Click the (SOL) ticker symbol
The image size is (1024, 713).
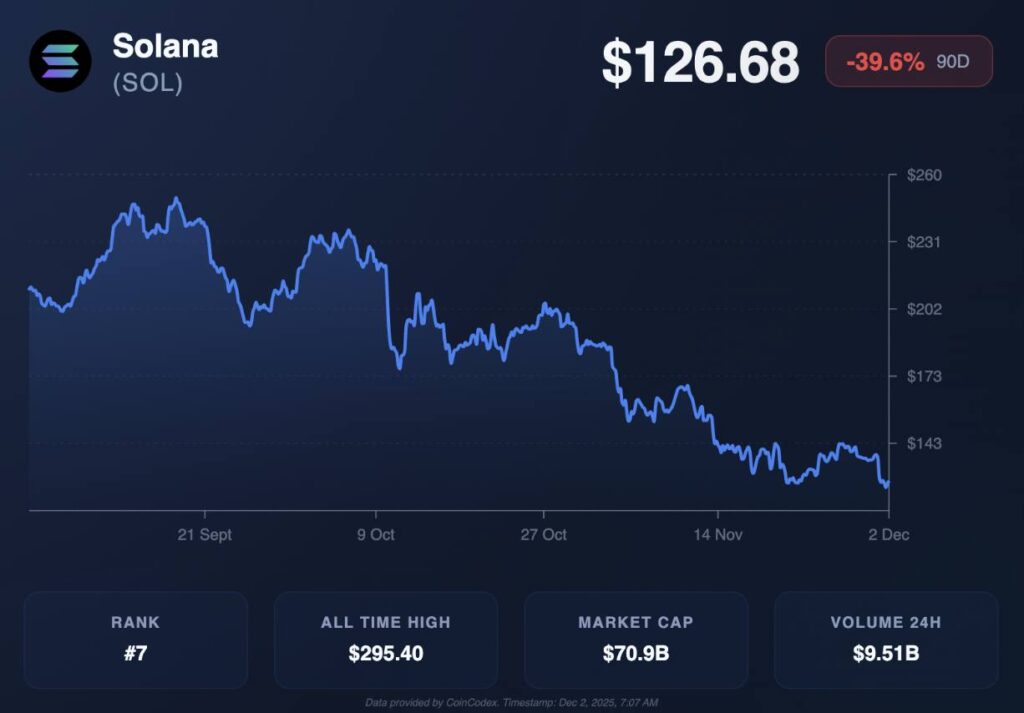[x=147, y=84]
